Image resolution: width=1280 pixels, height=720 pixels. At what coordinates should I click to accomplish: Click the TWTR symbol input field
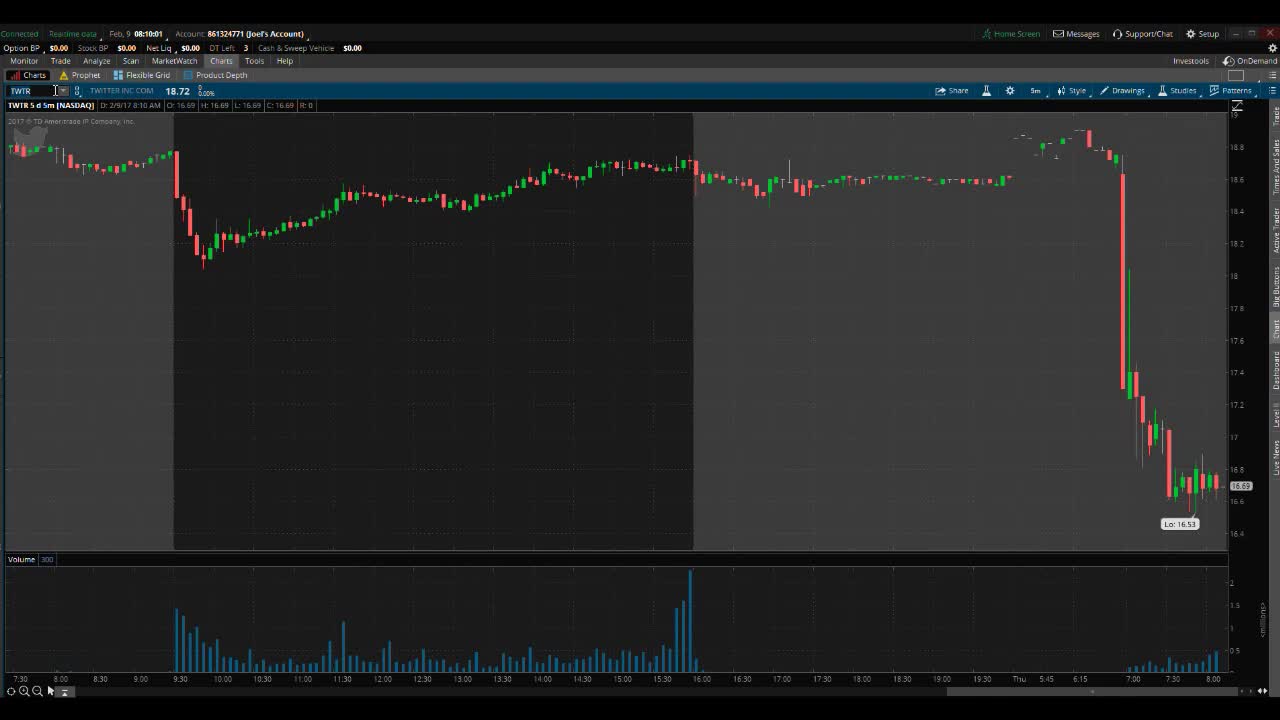[x=31, y=91]
